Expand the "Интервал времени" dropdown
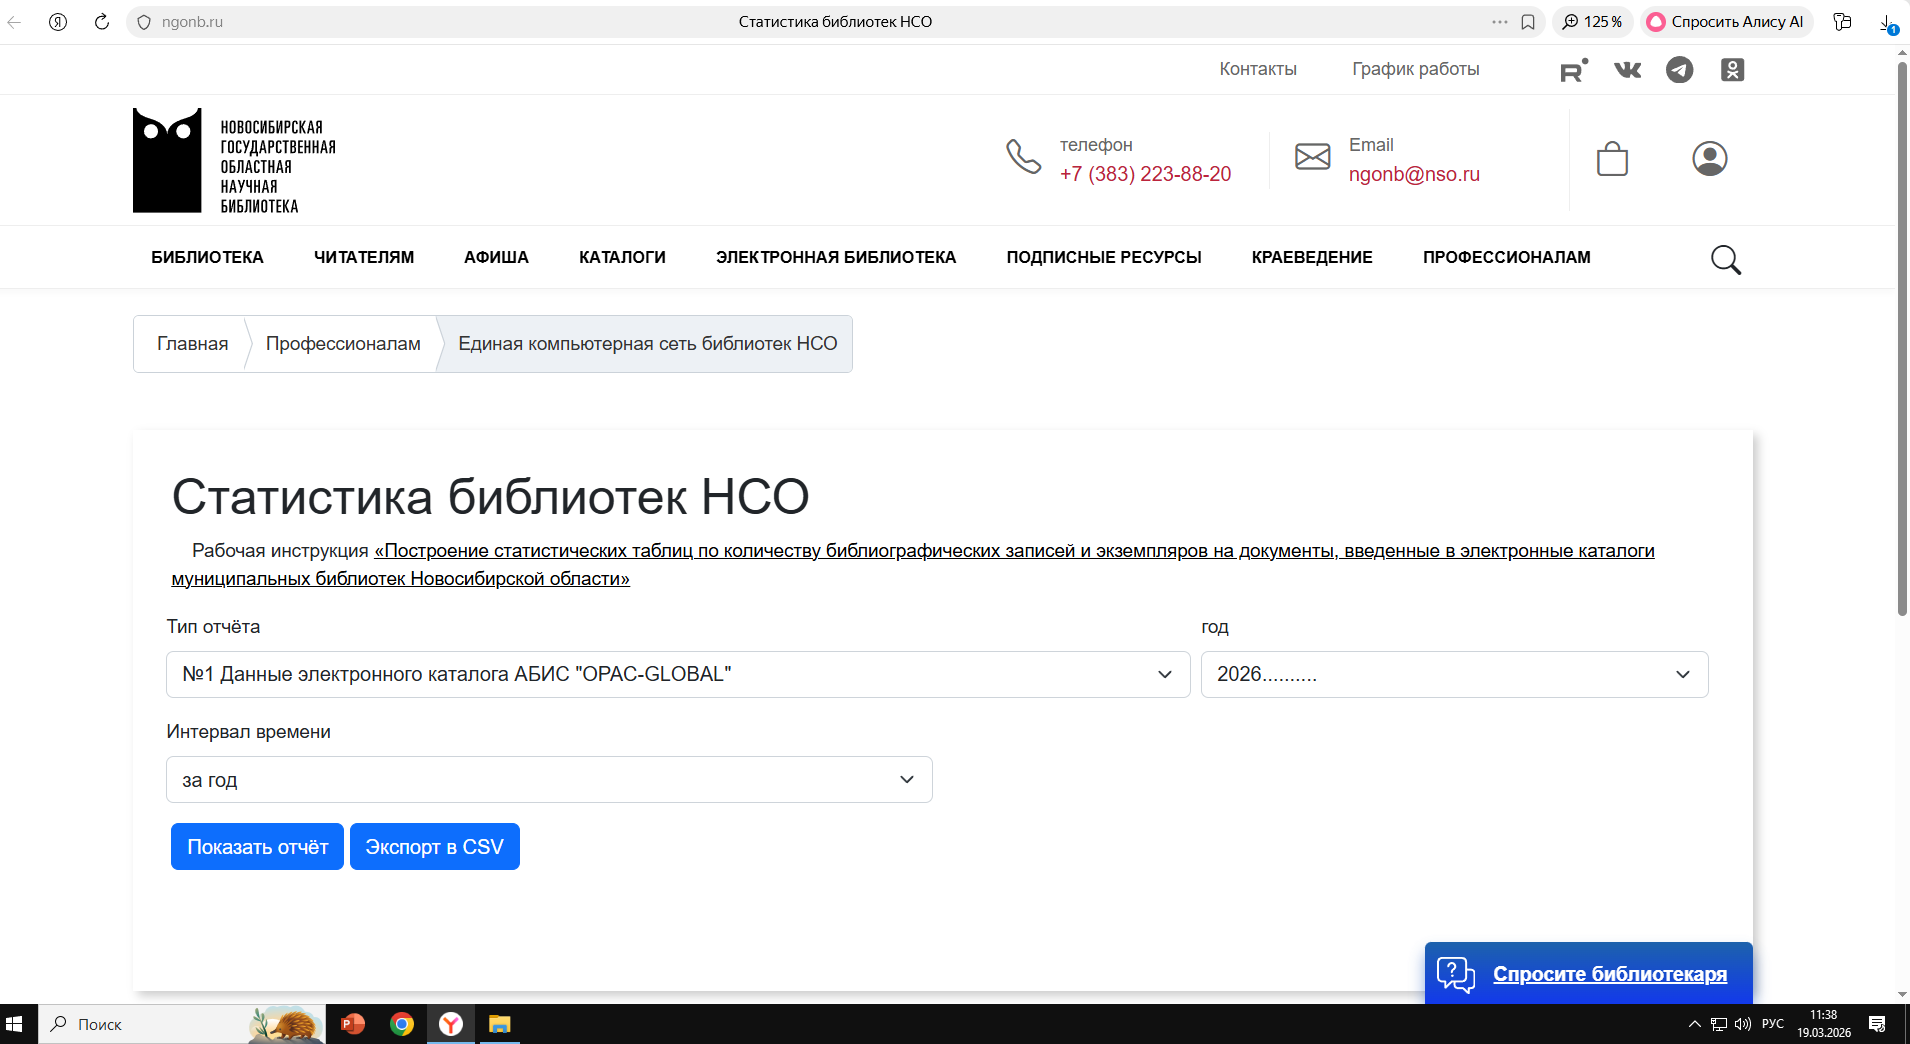Image resolution: width=1910 pixels, height=1044 pixels. tap(548, 780)
